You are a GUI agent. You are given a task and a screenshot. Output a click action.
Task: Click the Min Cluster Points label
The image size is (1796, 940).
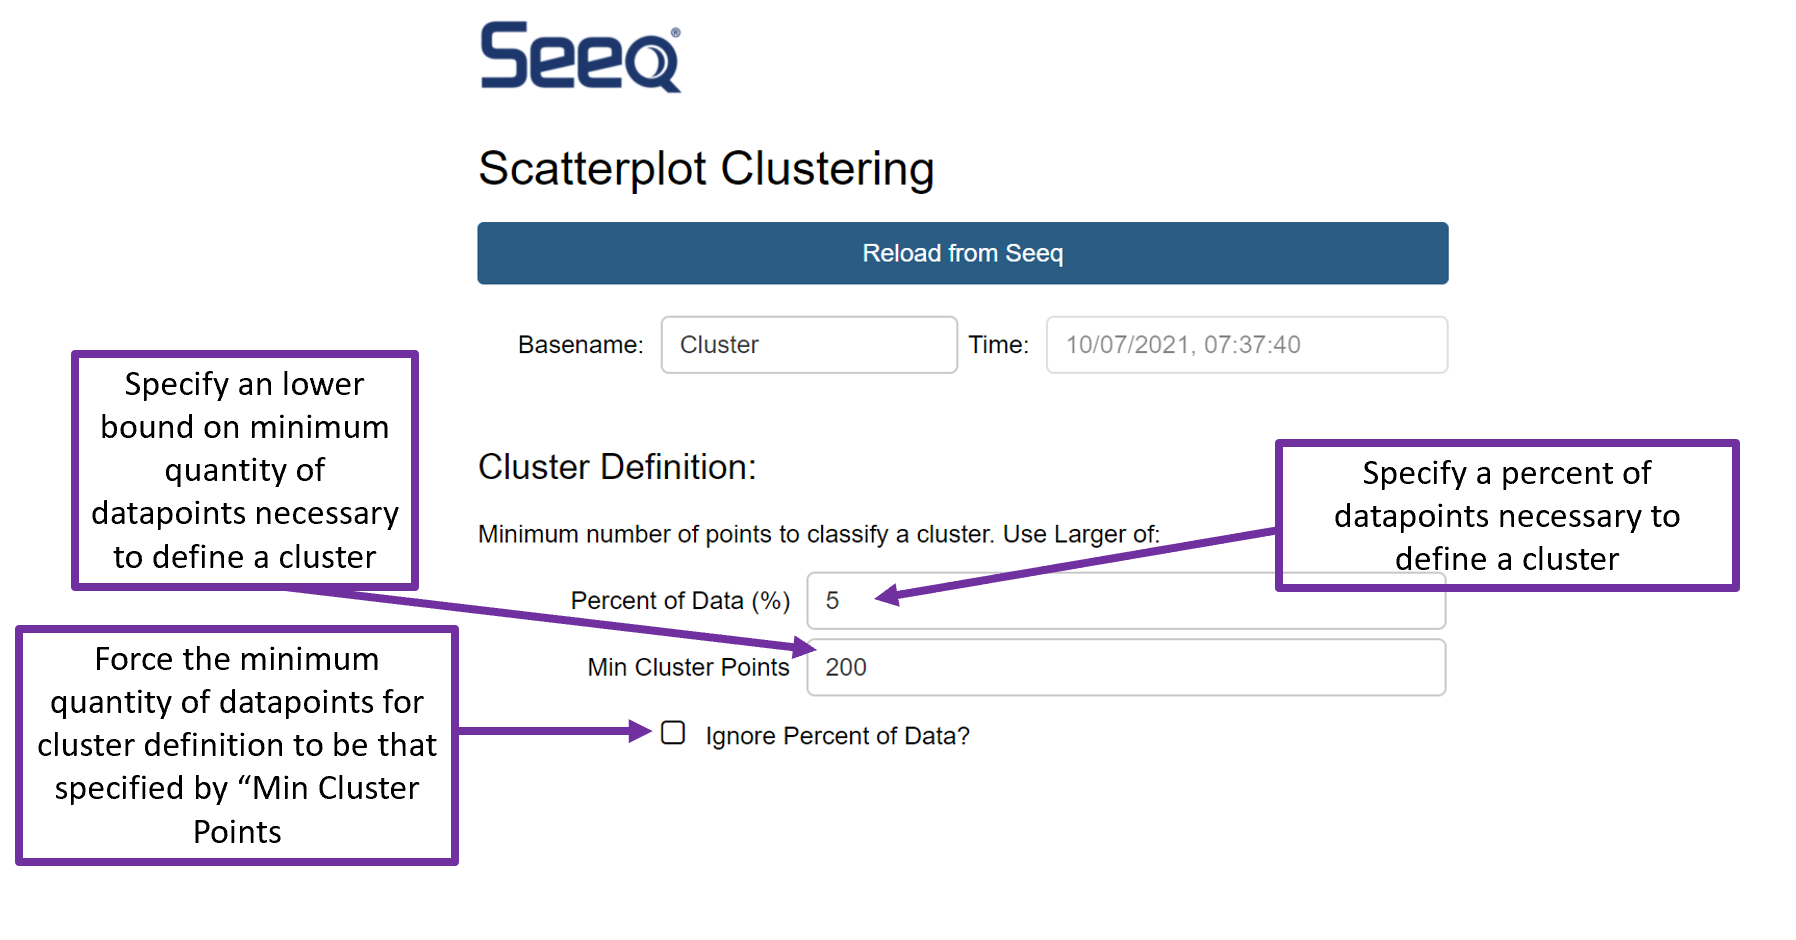click(688, 667)
